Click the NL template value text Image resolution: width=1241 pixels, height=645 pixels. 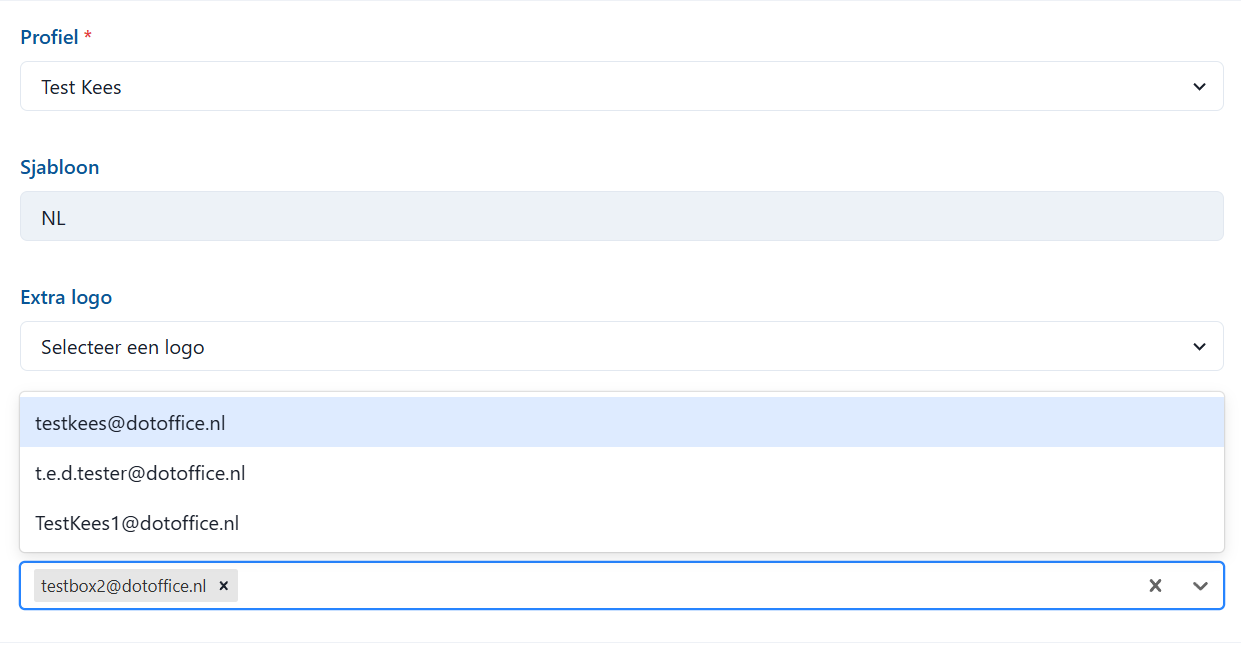[x=54, y=218]
